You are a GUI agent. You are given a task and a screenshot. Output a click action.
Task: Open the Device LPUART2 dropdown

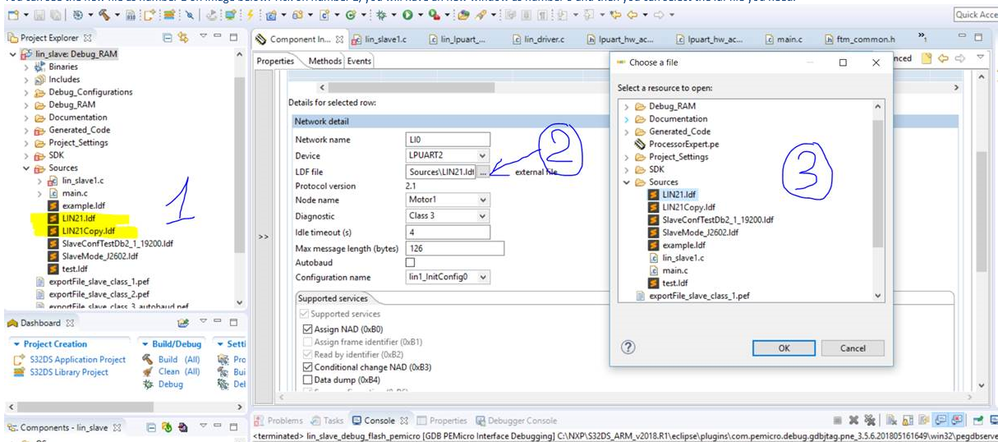coord(483,156)
